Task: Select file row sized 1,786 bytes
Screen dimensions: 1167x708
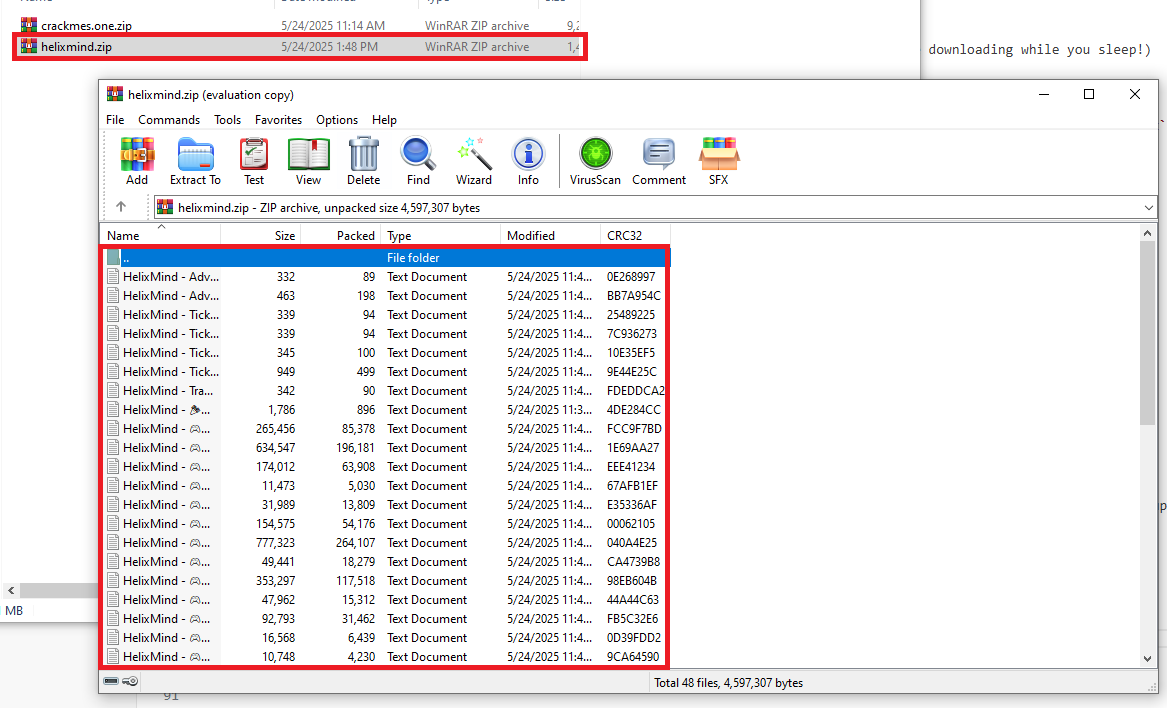Action: [386, 409]
